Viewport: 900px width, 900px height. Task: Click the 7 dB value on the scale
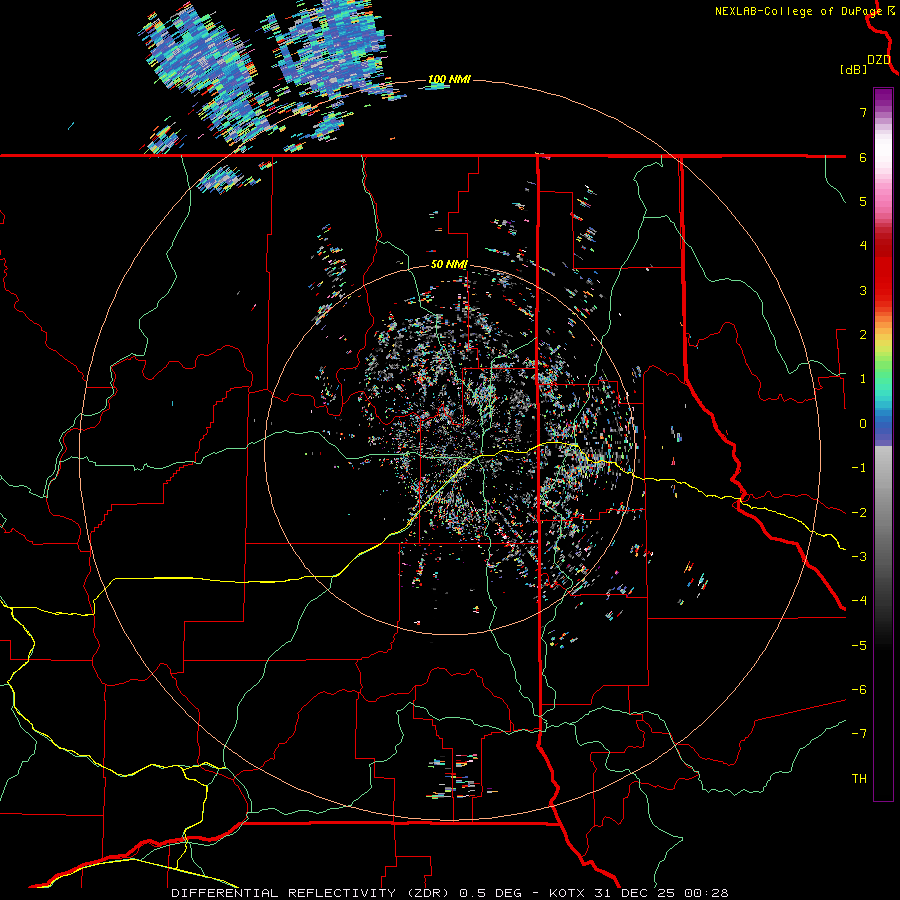pyautogui.click(x=863, y=112)
